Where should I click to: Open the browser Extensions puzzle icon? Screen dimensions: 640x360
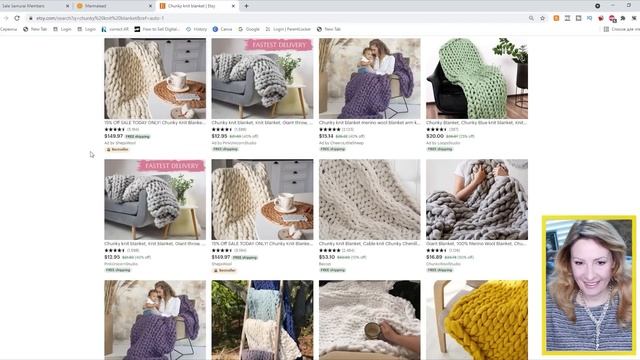623,18
